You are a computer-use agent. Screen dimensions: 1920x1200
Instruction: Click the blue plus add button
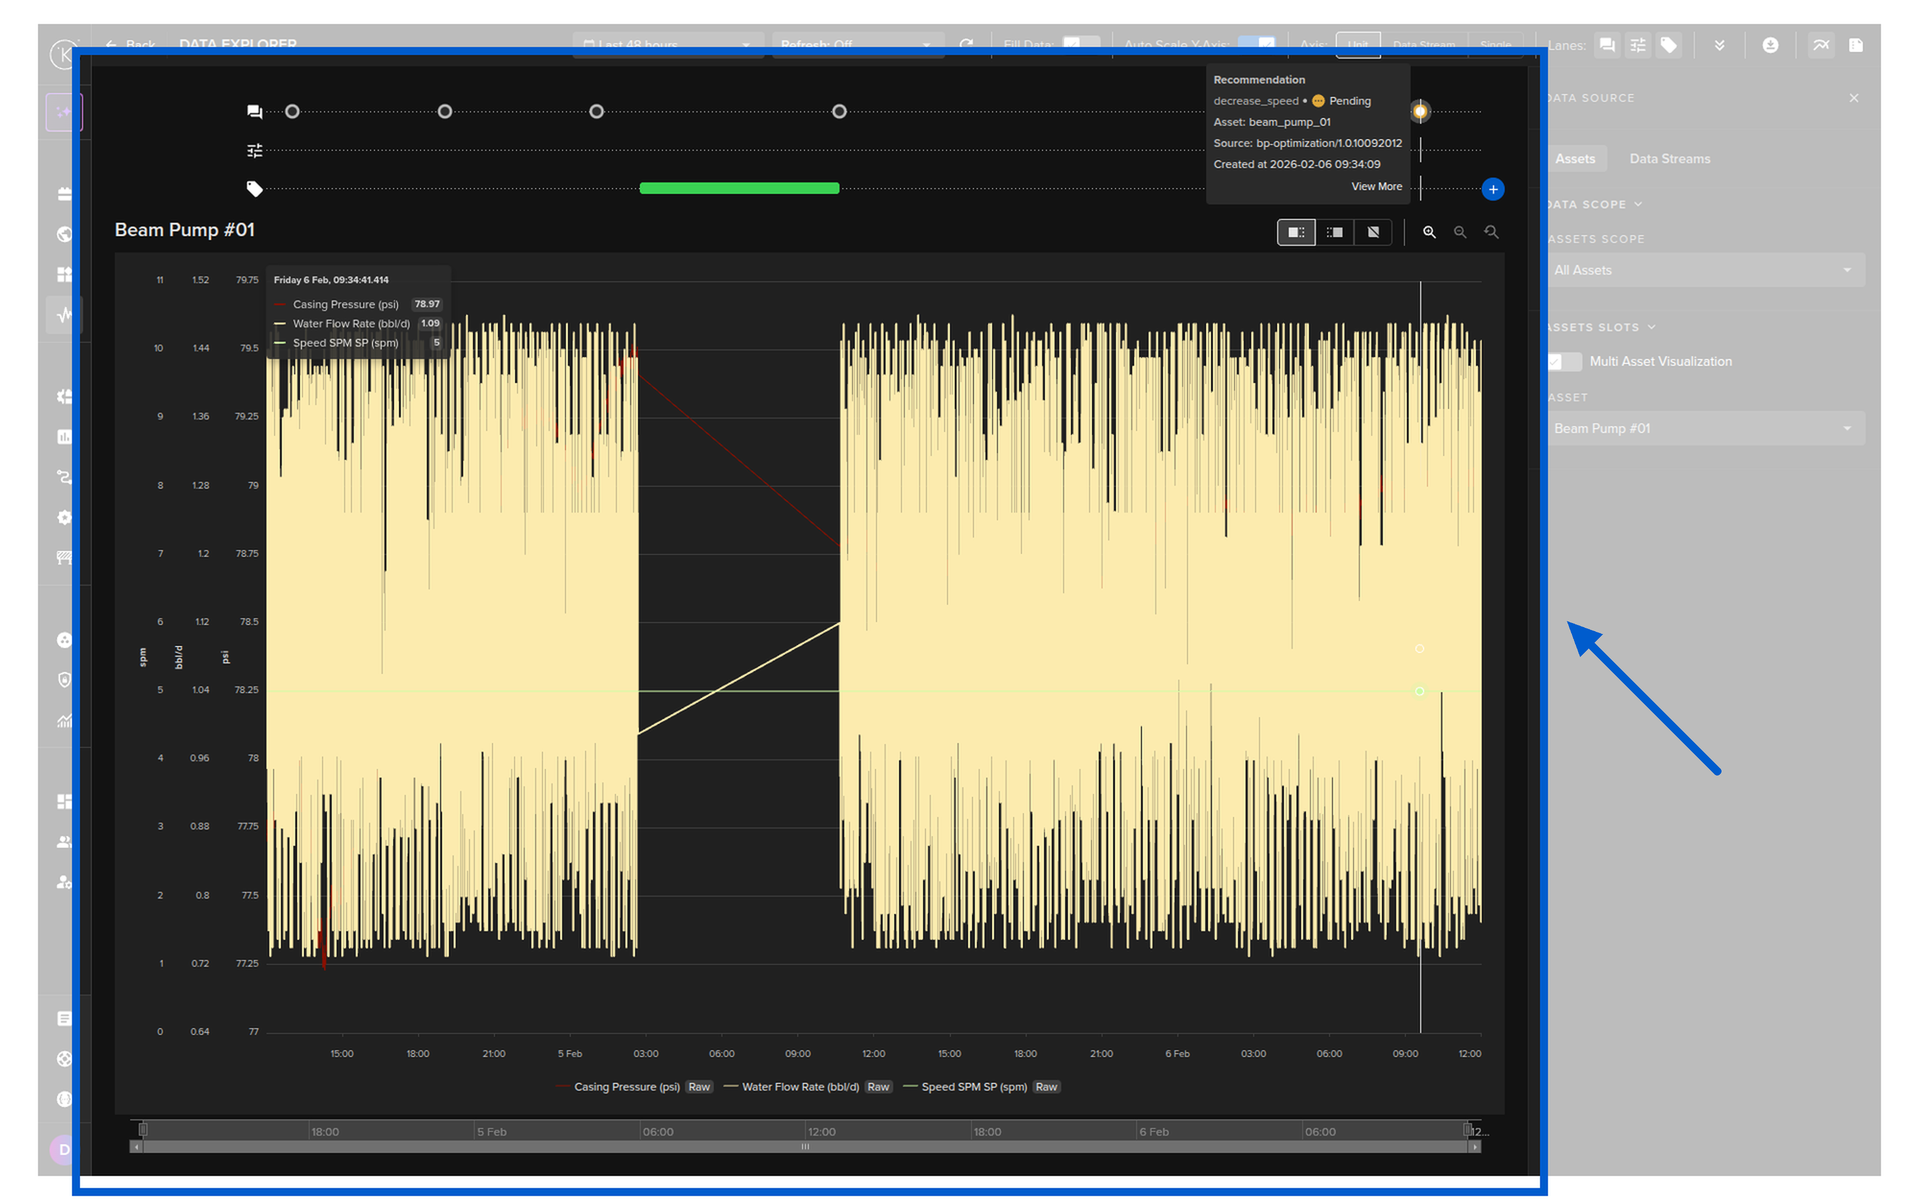(1493, 189)
